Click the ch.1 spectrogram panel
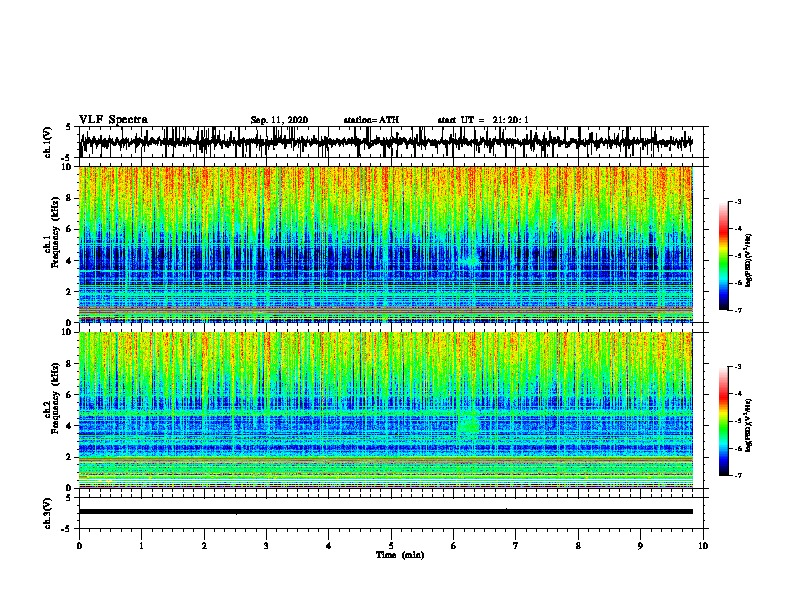The image size is (792, 612). coord(386,244)
